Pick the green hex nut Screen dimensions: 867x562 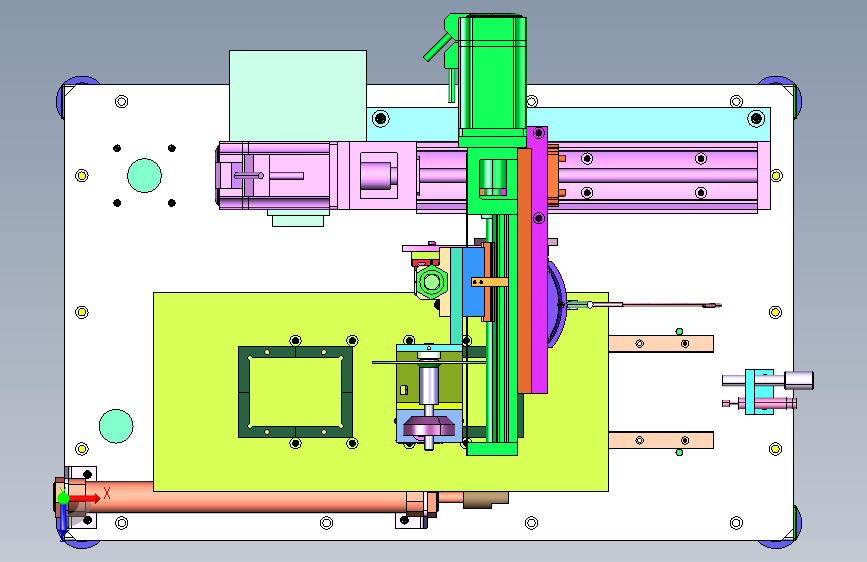tap(432, 282)
